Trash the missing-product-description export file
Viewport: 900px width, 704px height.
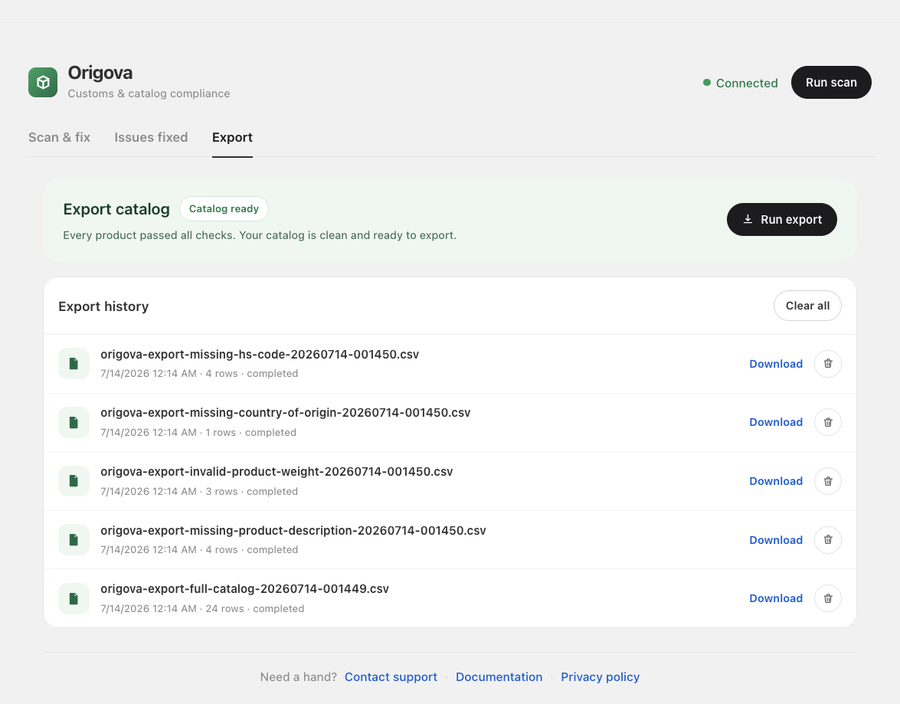[x=828, y=540]
